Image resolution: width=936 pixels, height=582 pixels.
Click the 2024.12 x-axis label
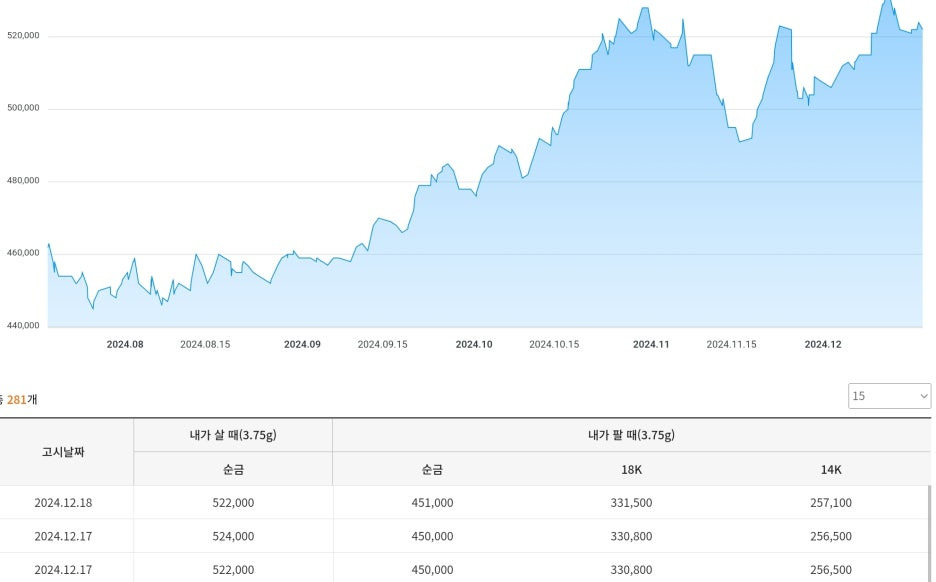[823, 344]
